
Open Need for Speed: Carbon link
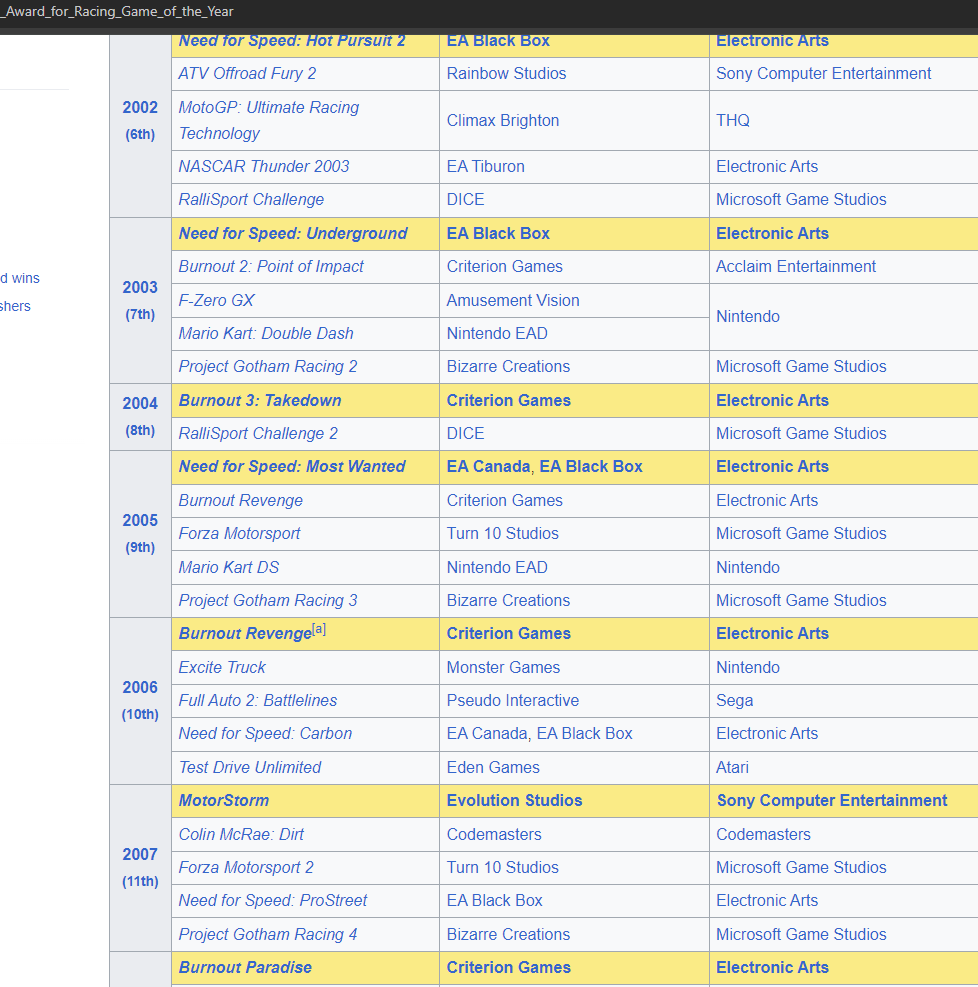click(266, 733)
